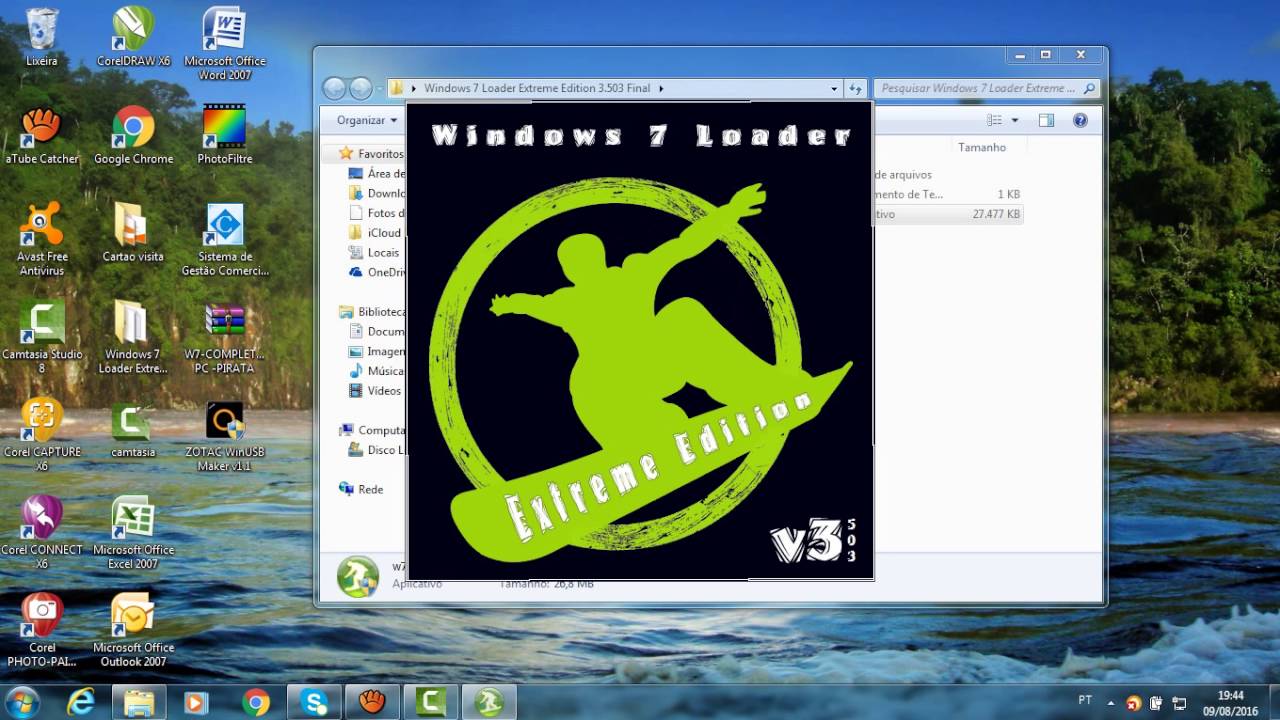Launch Camtasia Studio 8 shortcut

coord(42,337)
